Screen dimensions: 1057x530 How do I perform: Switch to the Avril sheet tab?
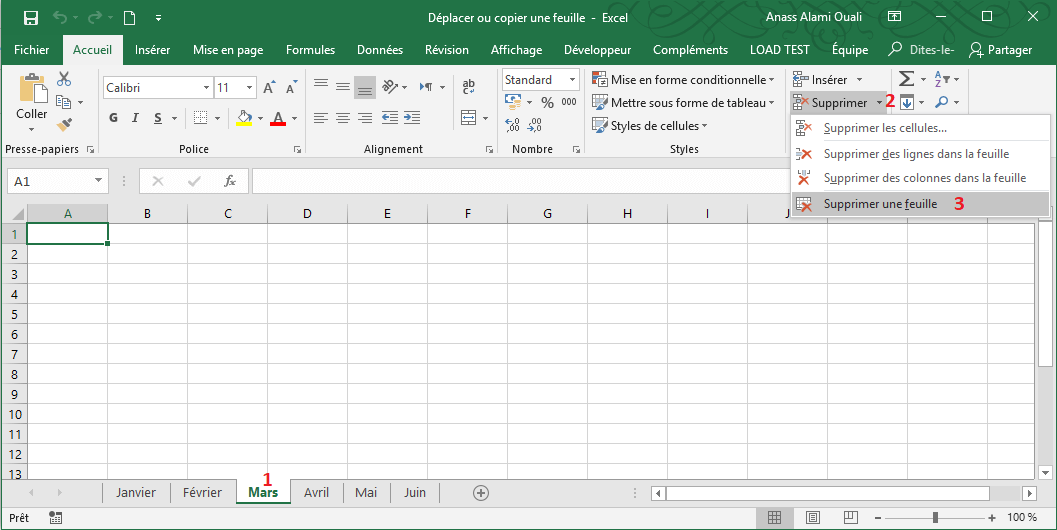pos(316,493)
